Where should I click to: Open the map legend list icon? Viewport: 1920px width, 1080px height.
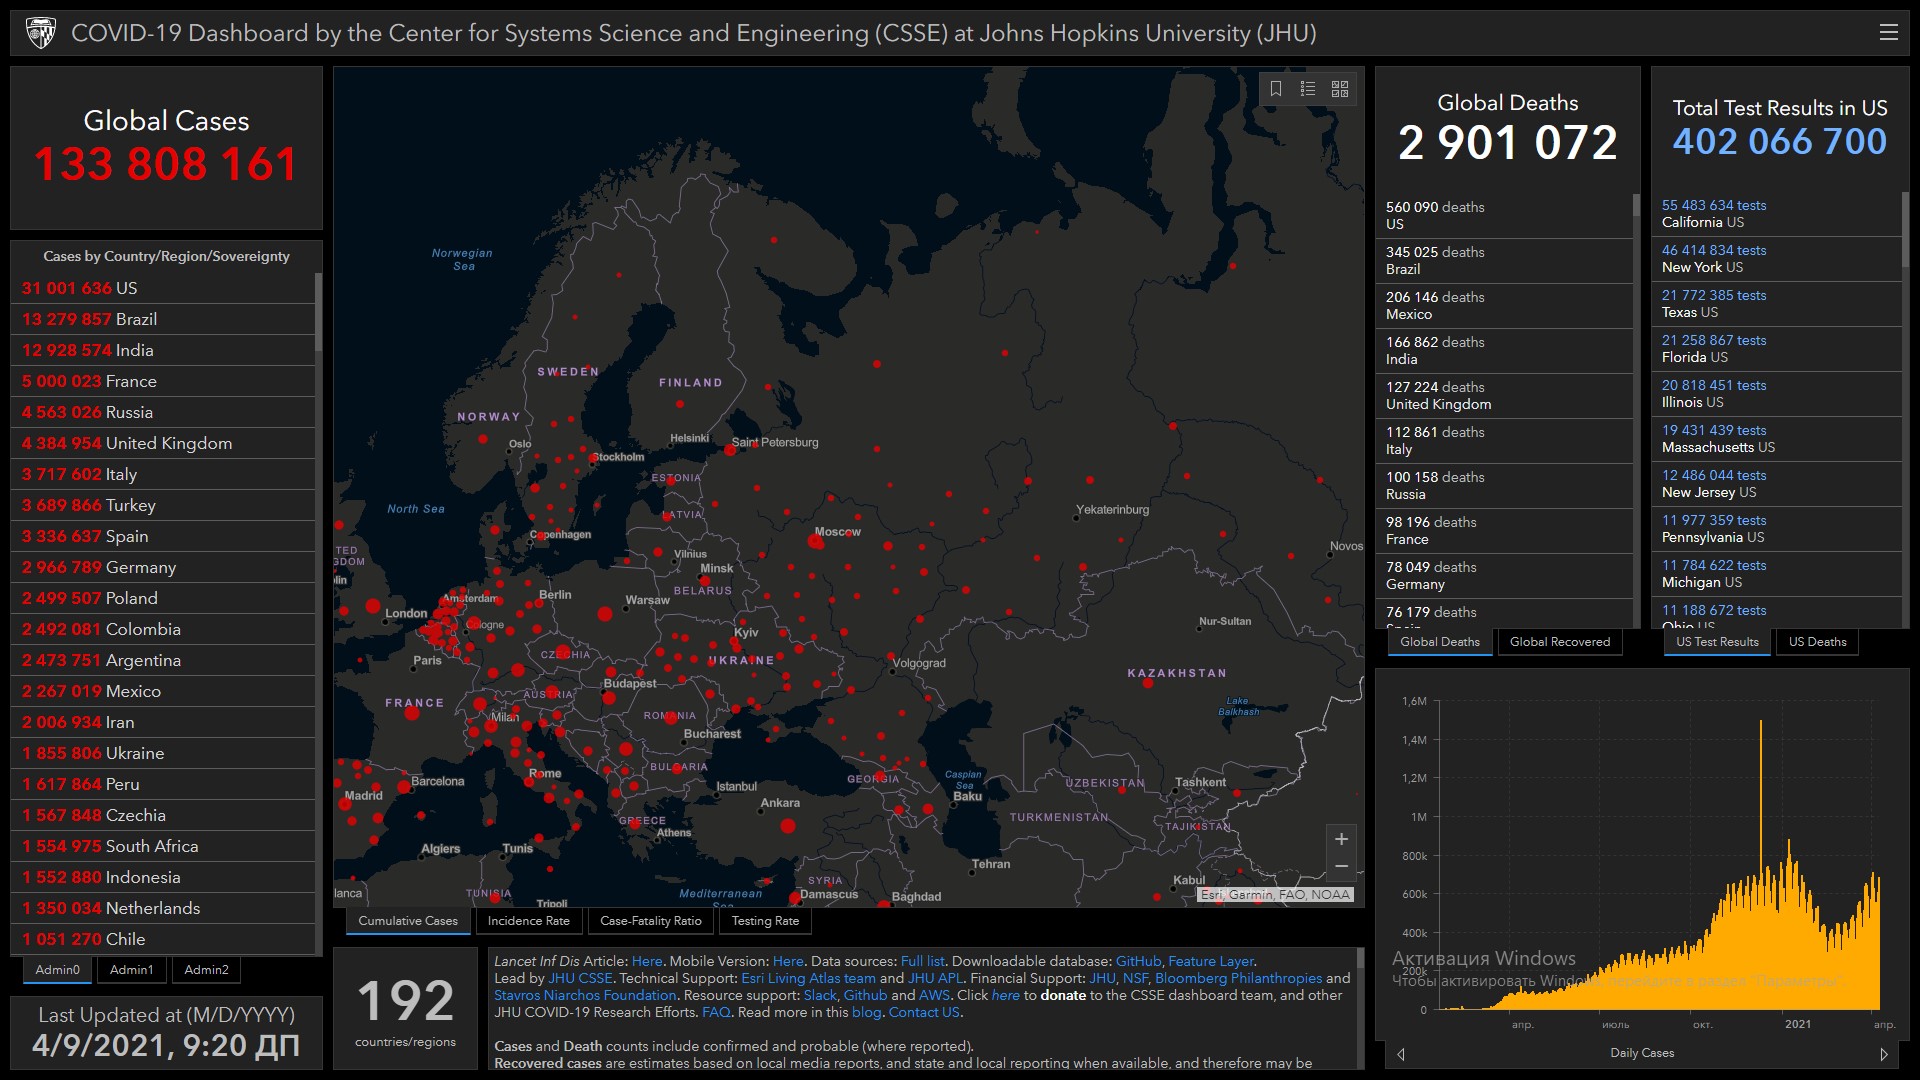pyautogui.click(x=1308, y=89)
